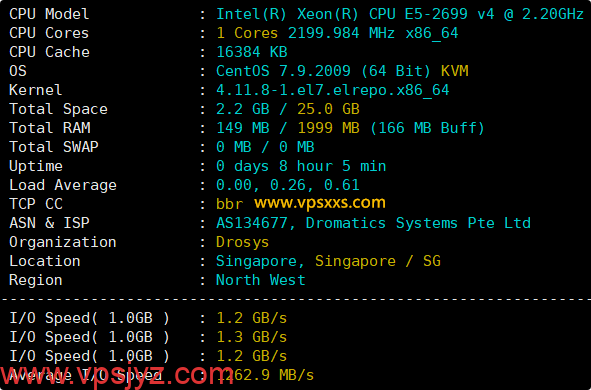Image resolution: width=591 pixels, height=390 pixels.
Task: Select the 'Total Space' label
Action: tap(58, 109)
